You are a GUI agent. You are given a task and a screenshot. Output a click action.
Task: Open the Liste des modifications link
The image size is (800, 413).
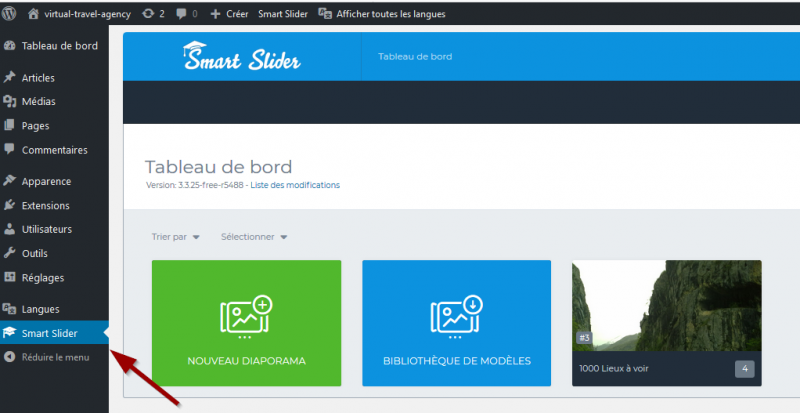click(295, 185)
